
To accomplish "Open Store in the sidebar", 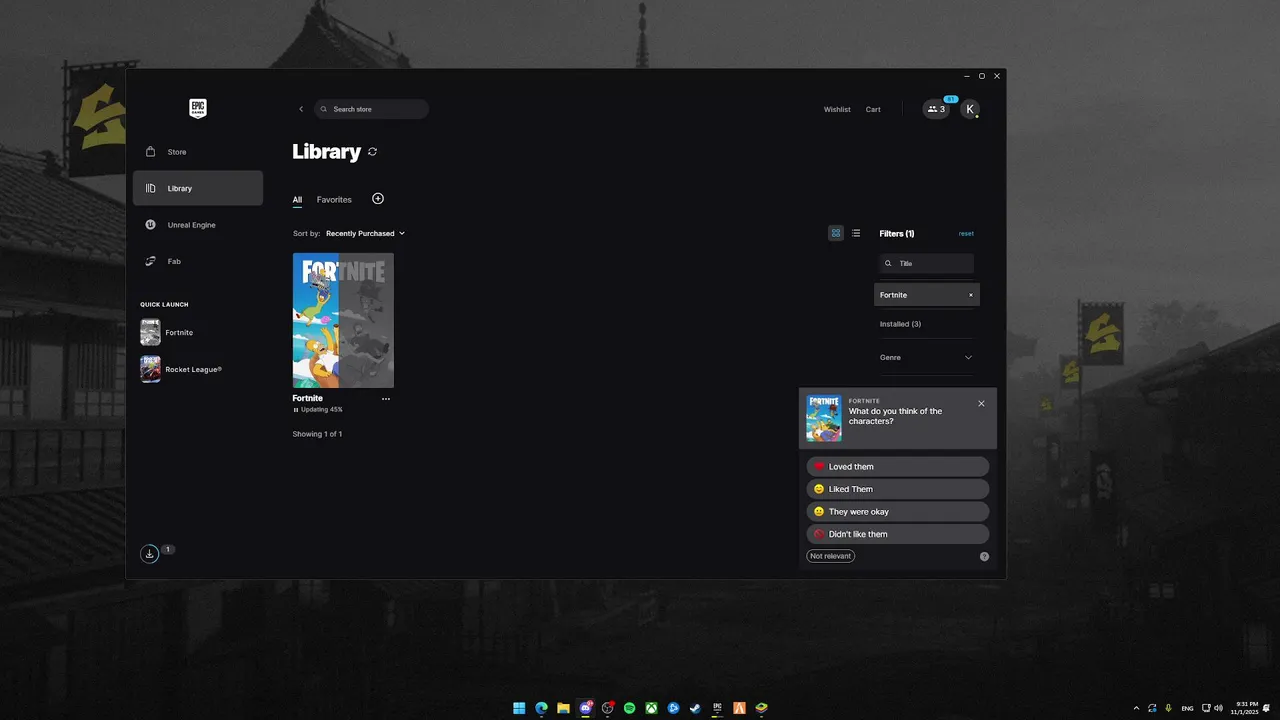I will click(198, 152).
